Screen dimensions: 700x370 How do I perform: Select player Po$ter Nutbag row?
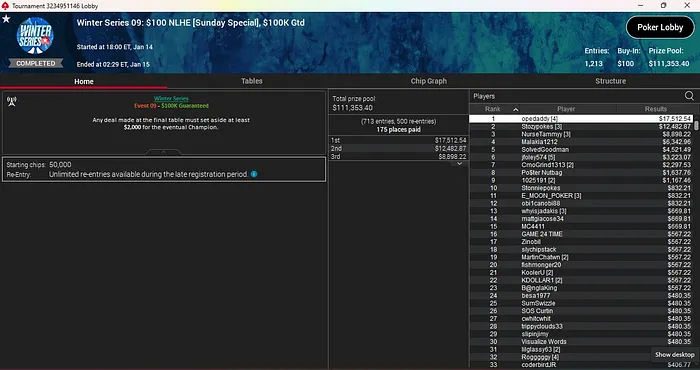(581, 173)
